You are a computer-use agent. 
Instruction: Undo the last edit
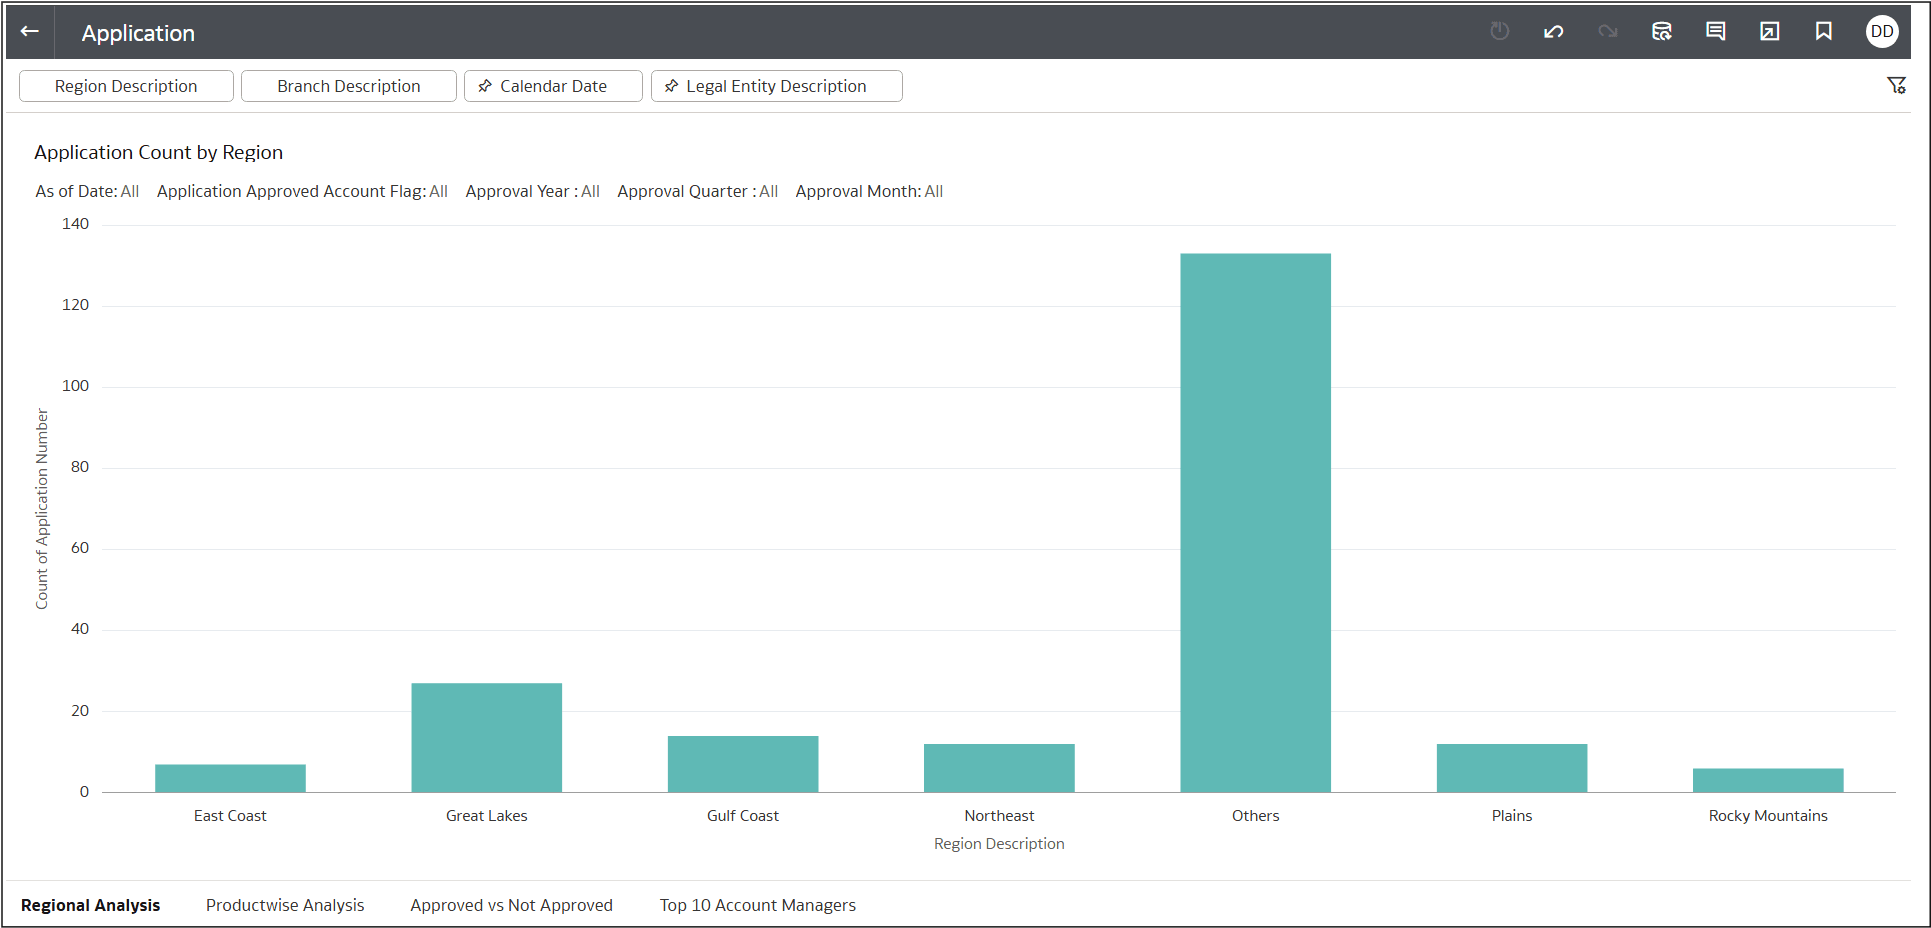1553,32
